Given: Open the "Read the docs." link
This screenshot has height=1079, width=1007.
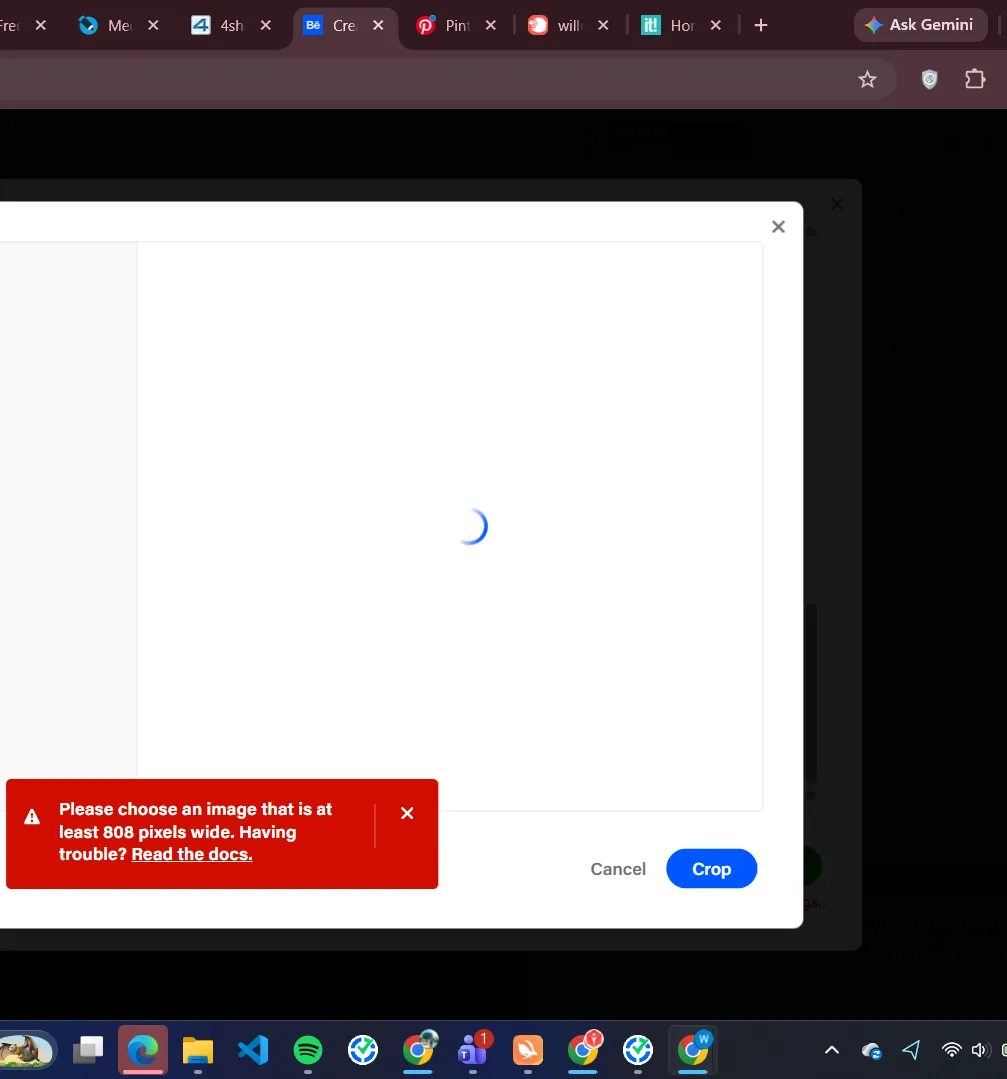Looking at the screenshot, I should [x=191, y=854].
